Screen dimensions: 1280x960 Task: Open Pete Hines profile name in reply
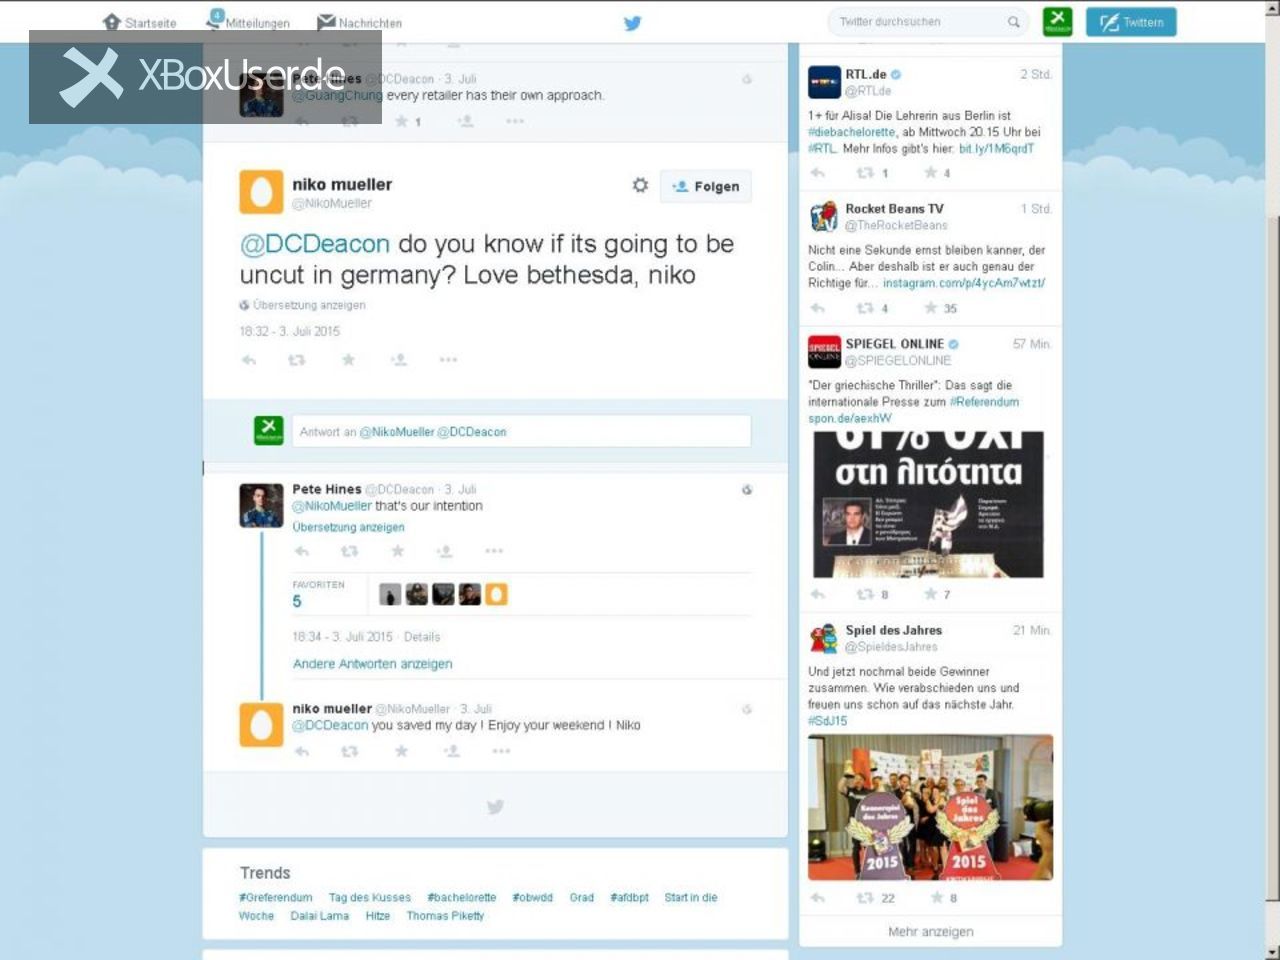[326, 489]
